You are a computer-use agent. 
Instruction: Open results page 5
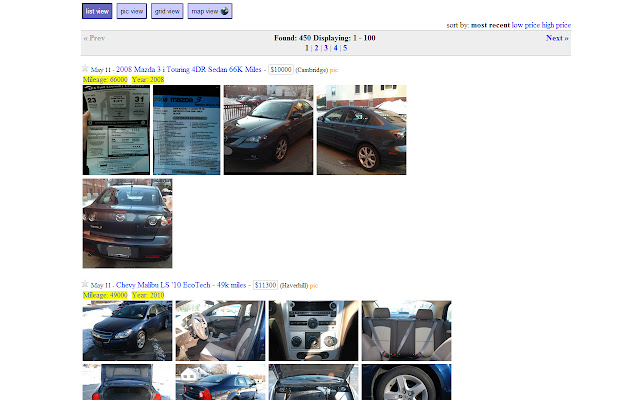tap(345, 48)
